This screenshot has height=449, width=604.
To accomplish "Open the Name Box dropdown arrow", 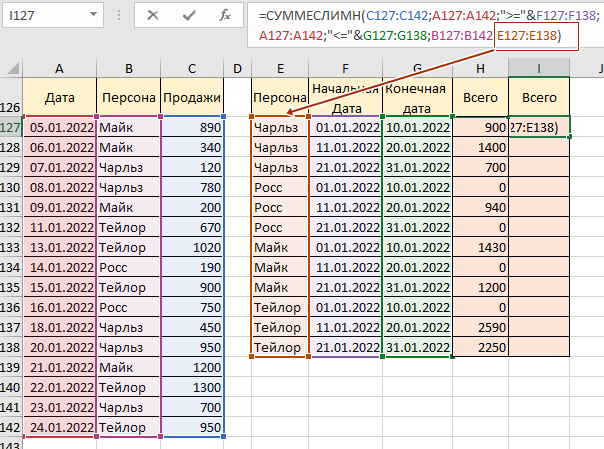I will point(93,15).
